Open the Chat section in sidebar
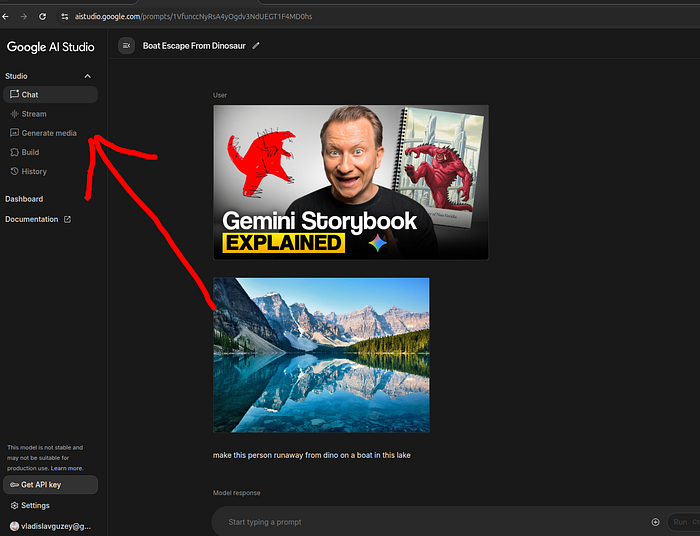The width and height of the screenshot is (700, 536). point(50,95)
